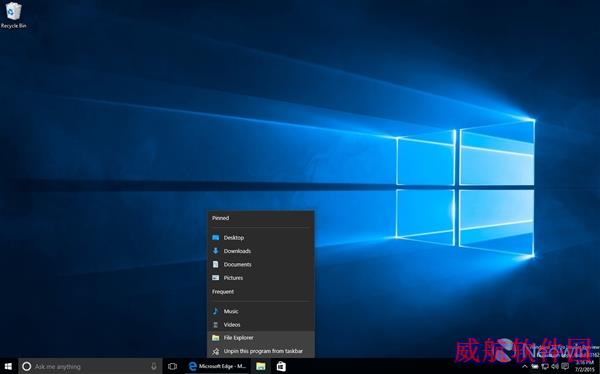The height and width of the screenshot is (374, 600).
Task: Click the File Explorer taskbar icon
Action: pos(261,366)
